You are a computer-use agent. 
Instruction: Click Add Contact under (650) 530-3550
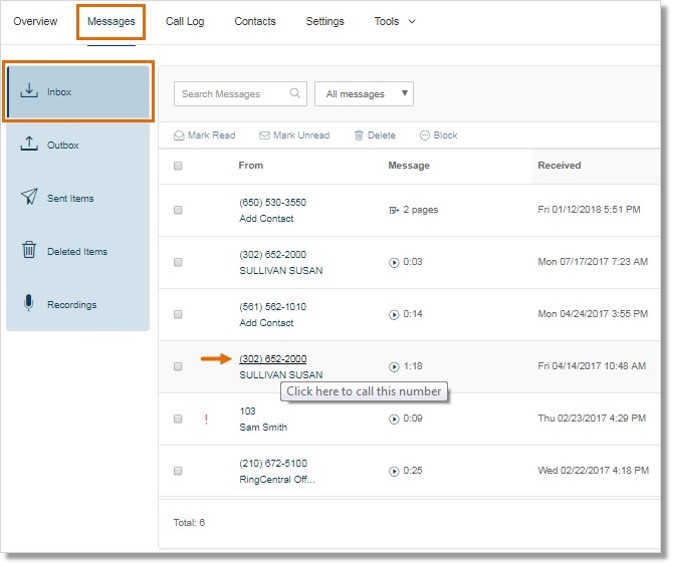tap(267, 218)
